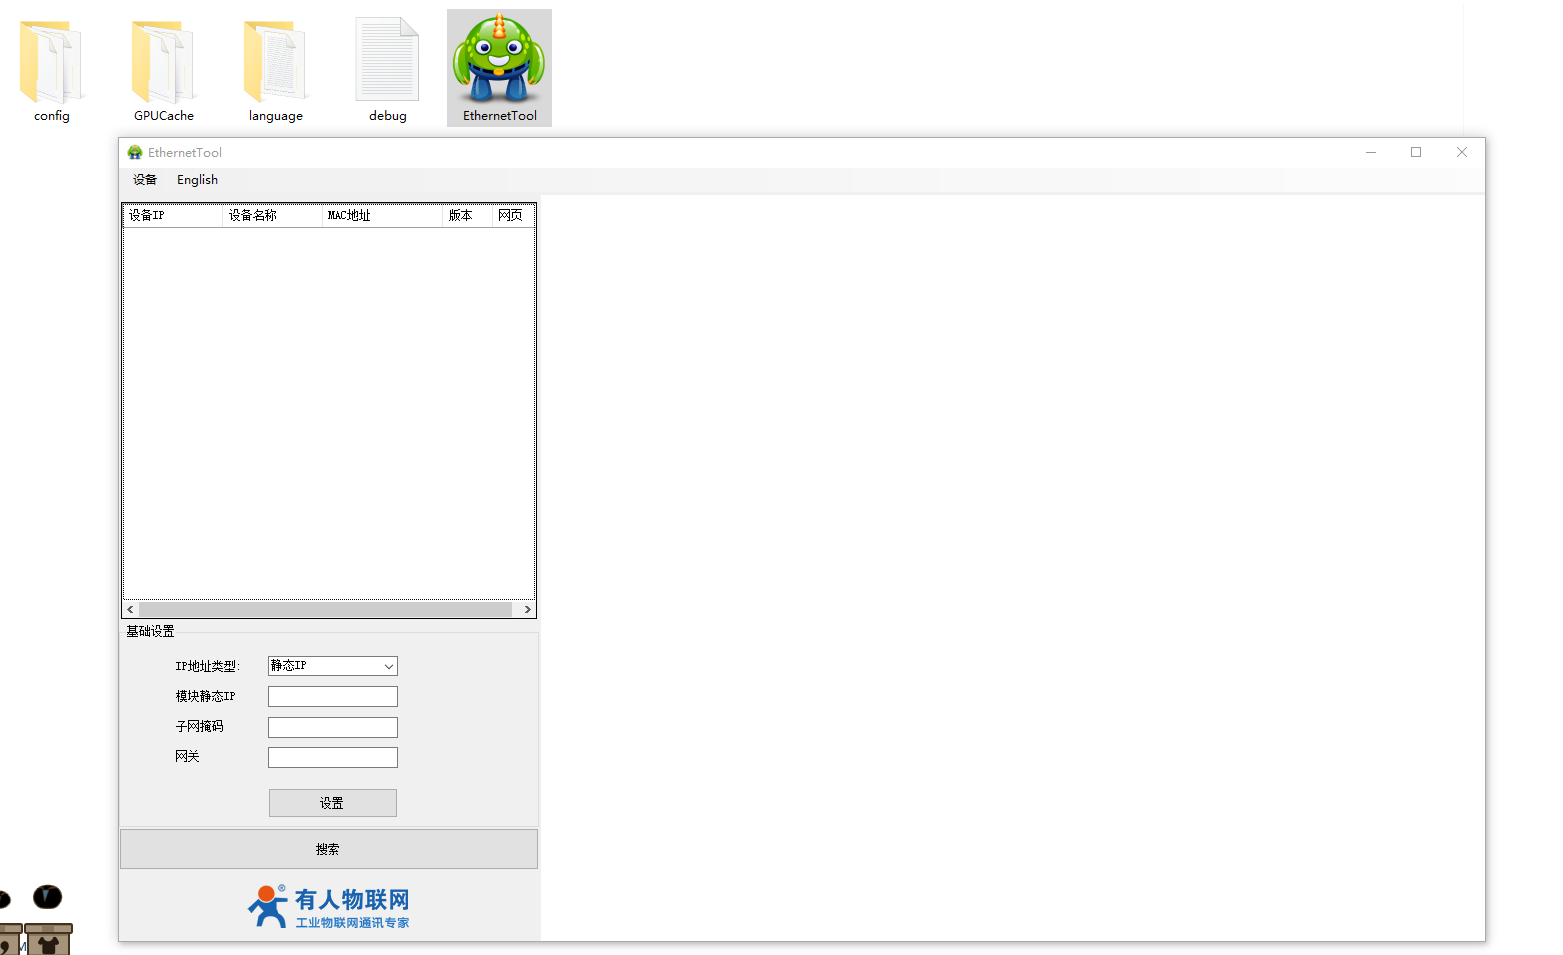The width and height of the screenshot is (1563, 955).
Task: Open the 设备 menu
Action: click(145, 180)
